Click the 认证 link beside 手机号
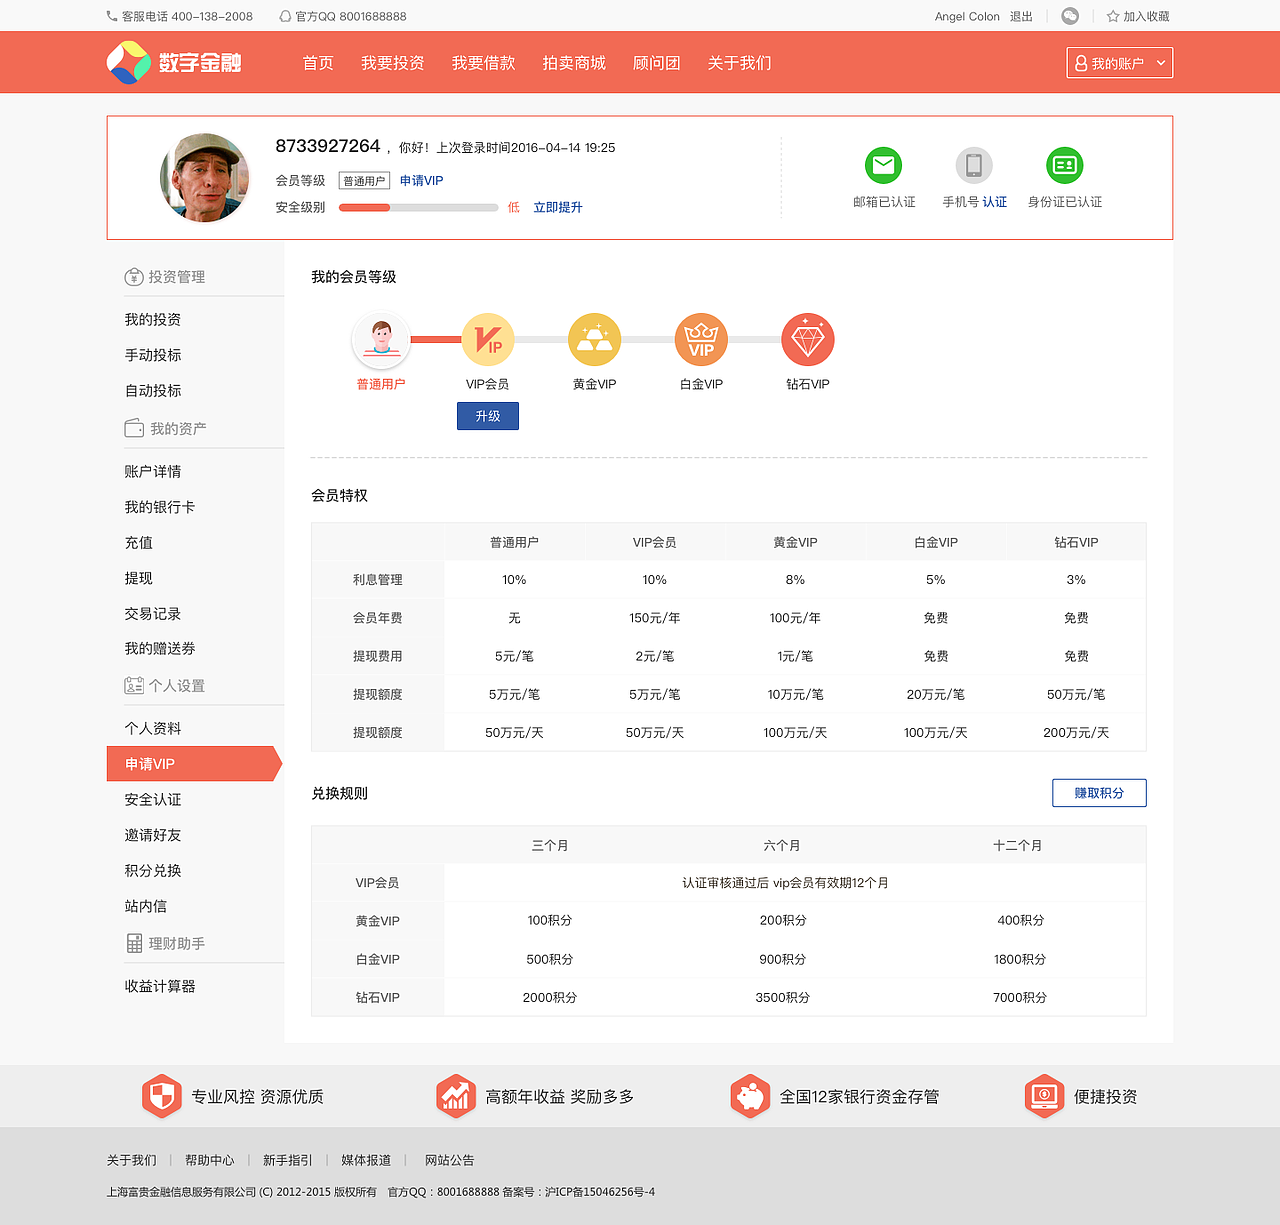The width and height of the screenshot is (1280, 1225). (995, 202)
